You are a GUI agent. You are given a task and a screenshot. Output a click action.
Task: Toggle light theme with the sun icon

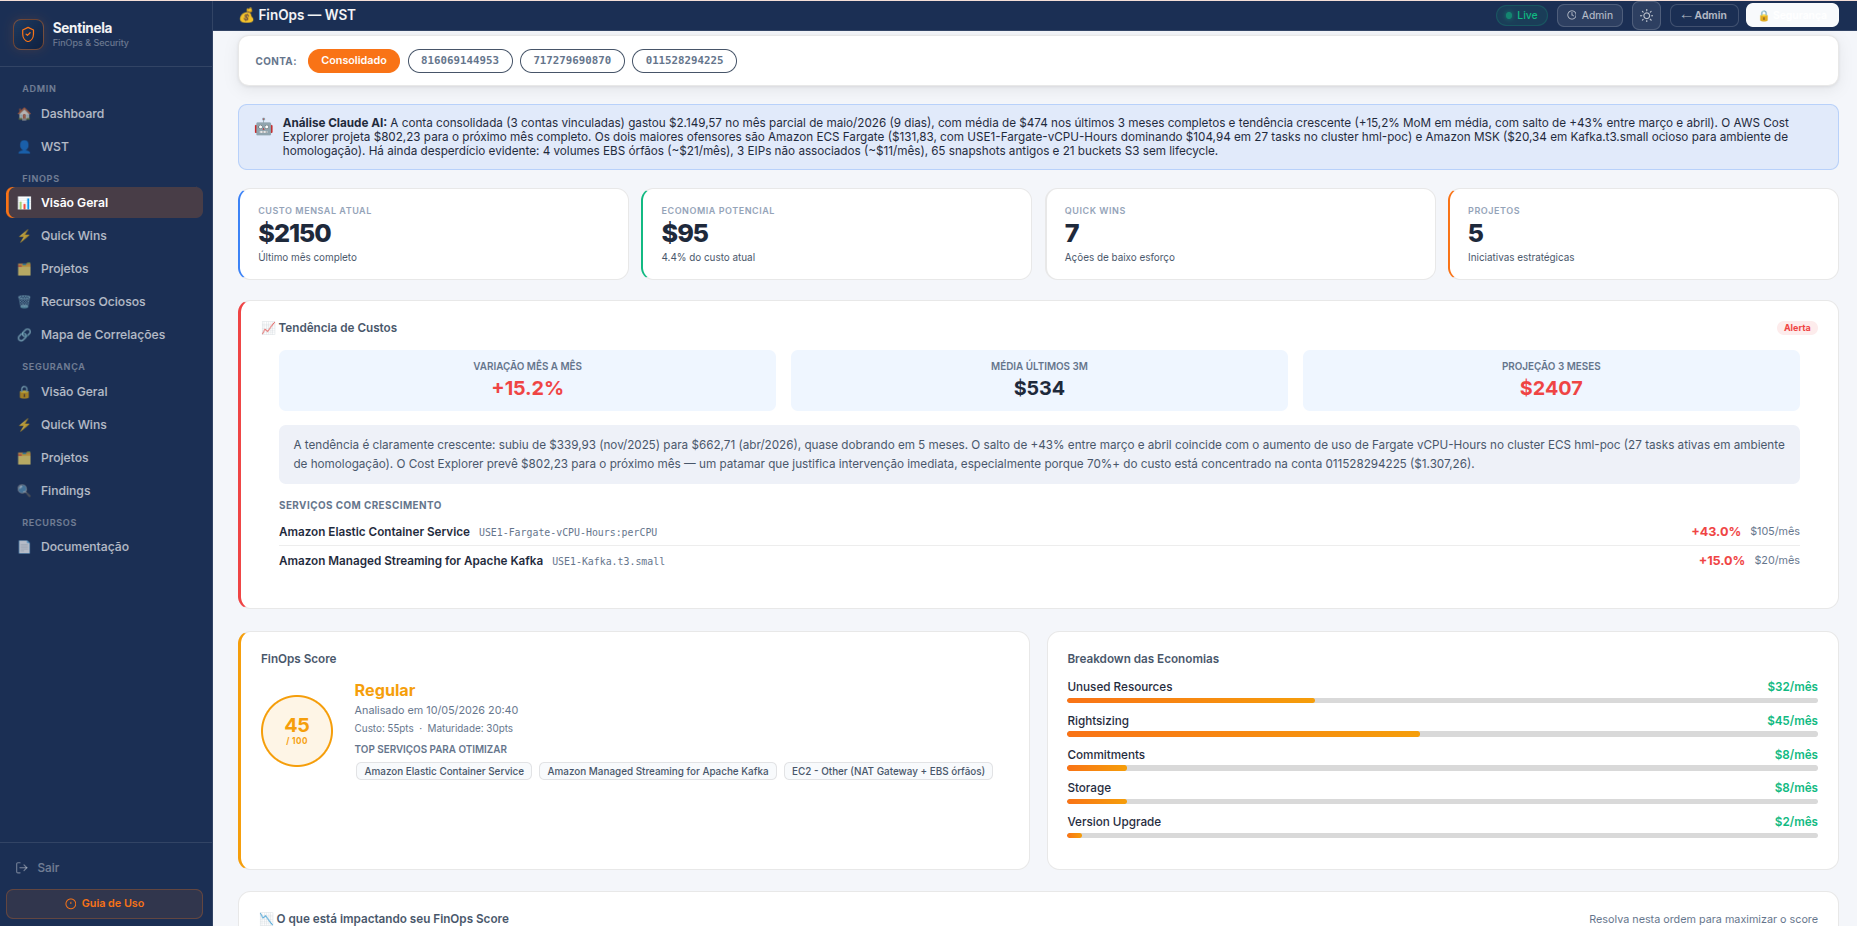pyautogui.click(x=1647, y=16)
